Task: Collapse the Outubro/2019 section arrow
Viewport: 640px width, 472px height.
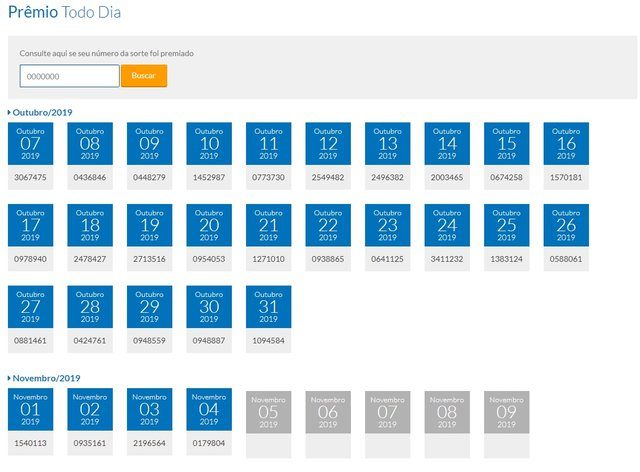Action: click(10, 113)
